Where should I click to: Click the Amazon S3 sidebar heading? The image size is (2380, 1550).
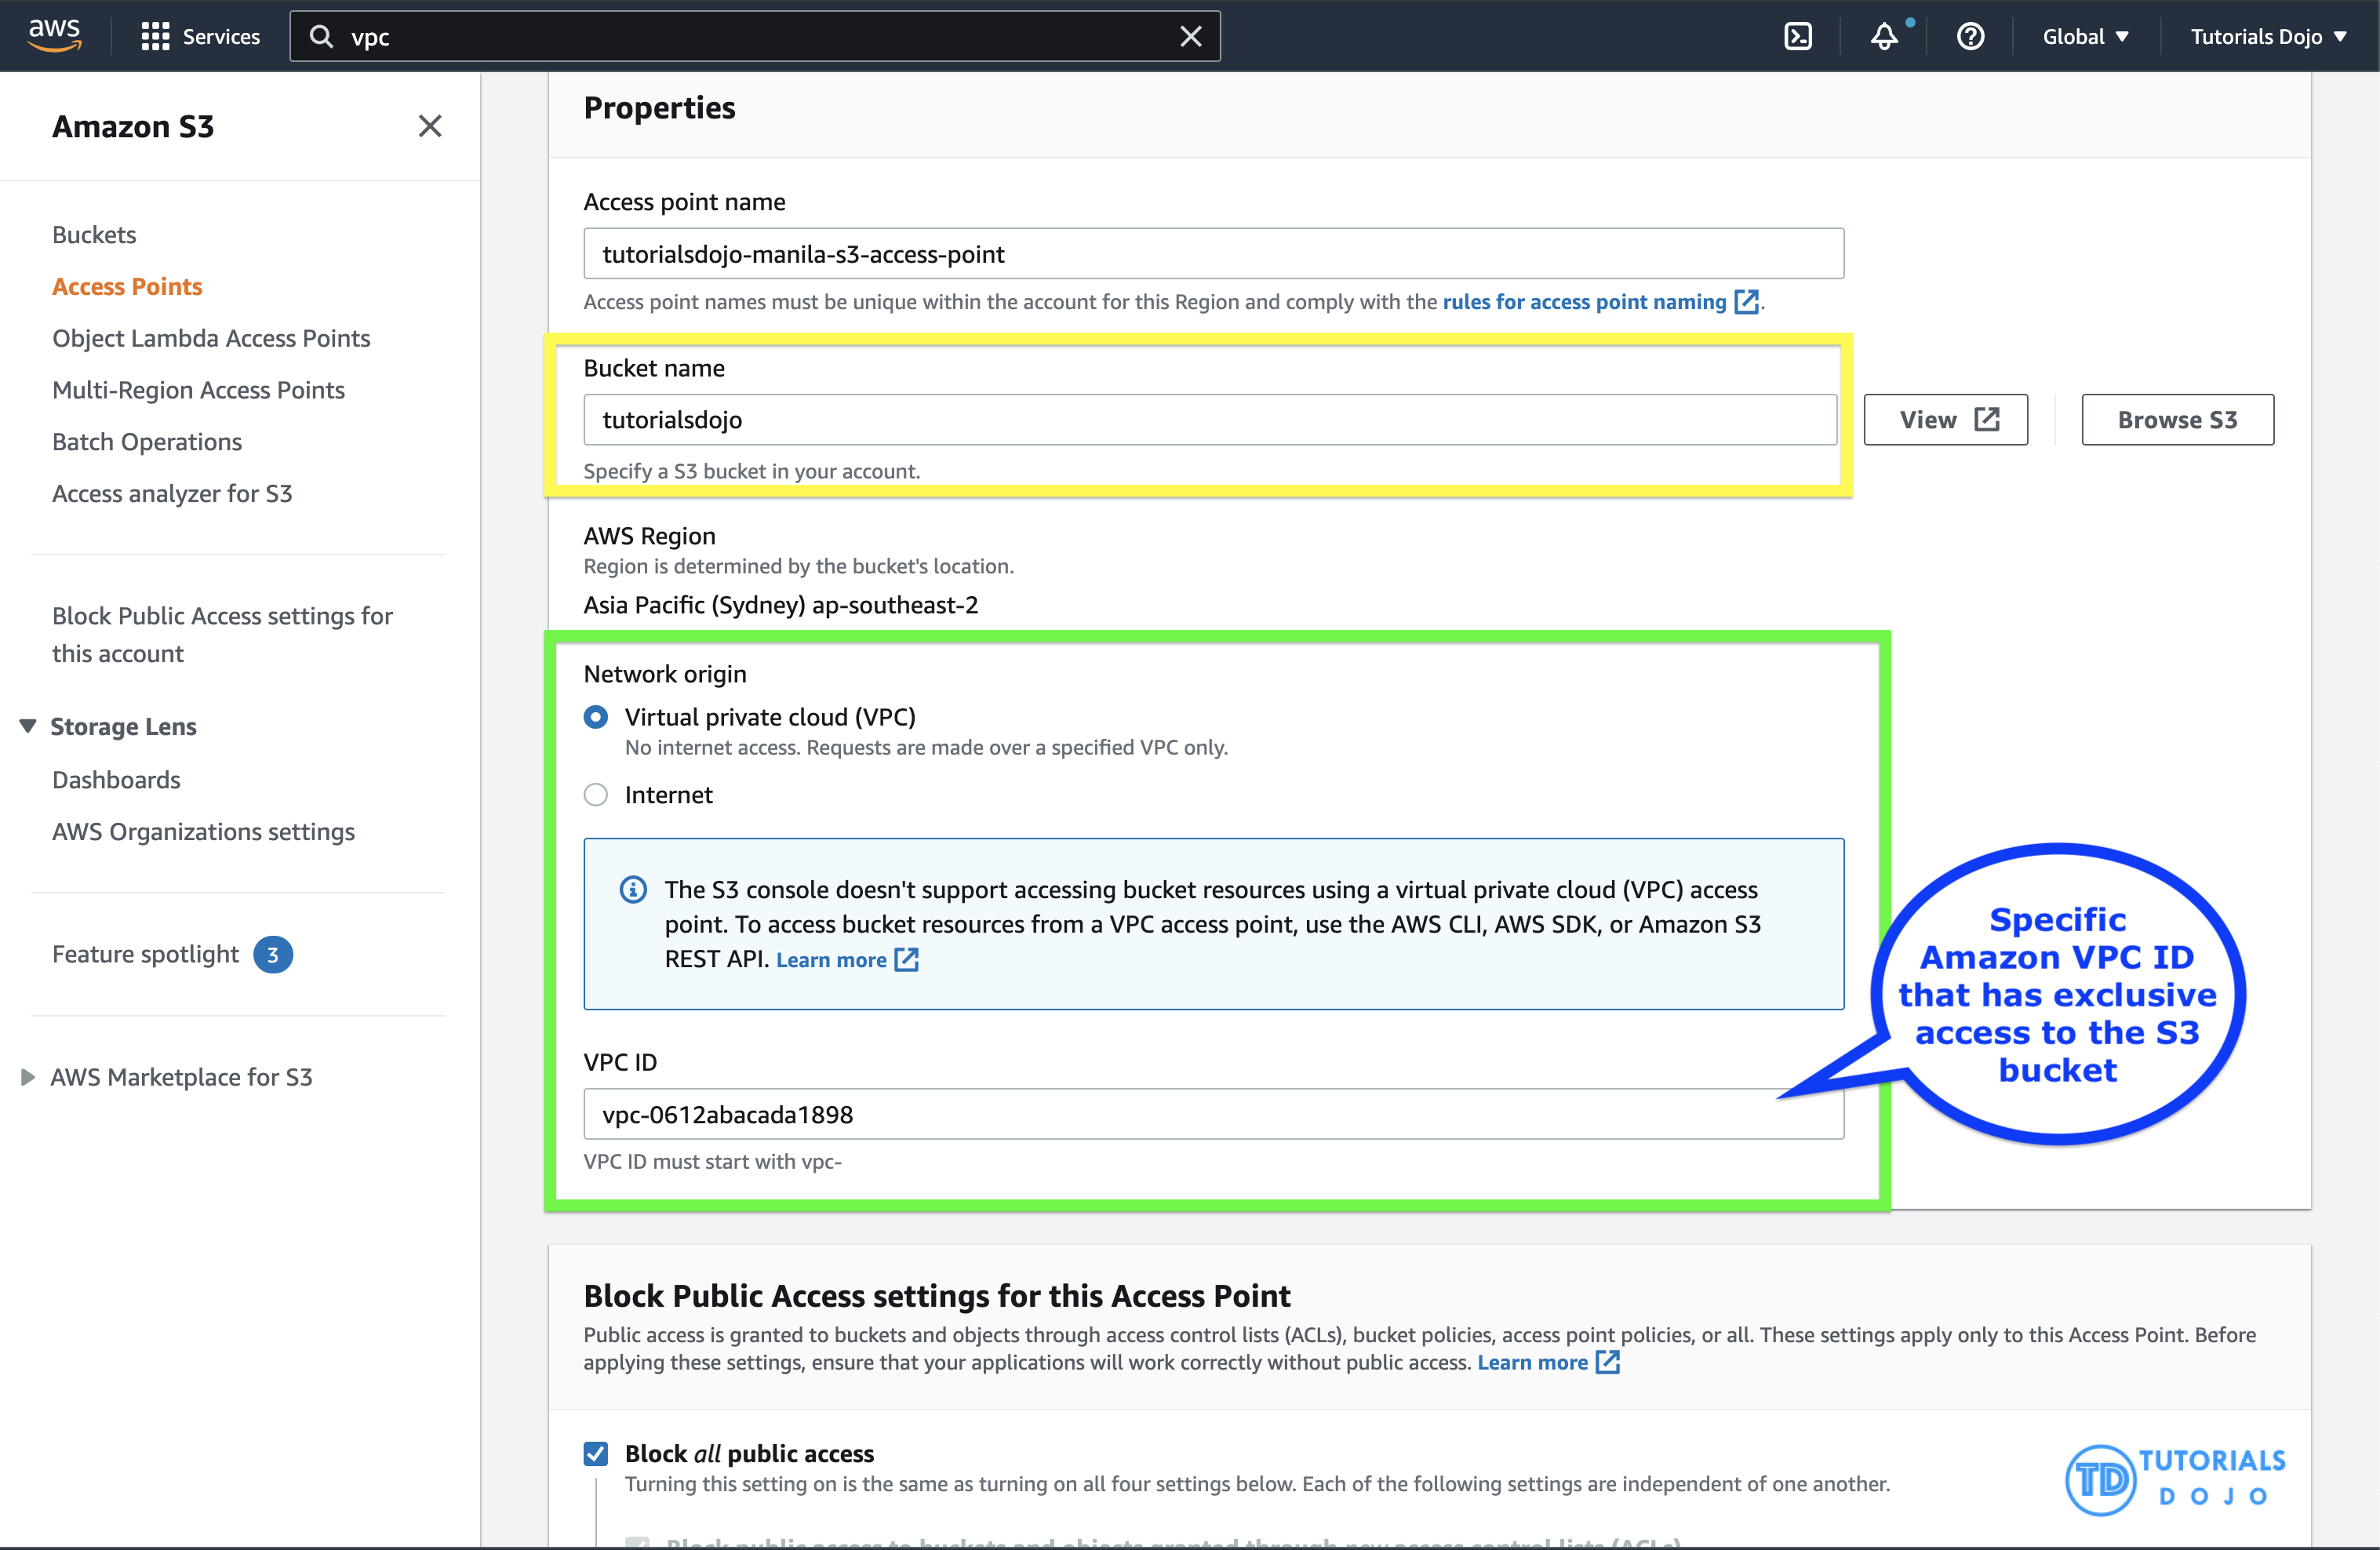[x=133, y=126]
